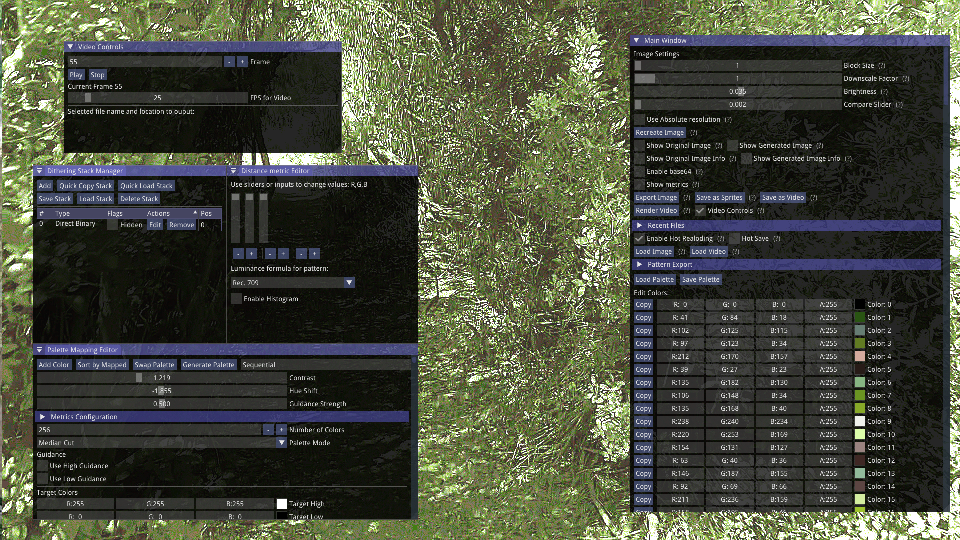Click Stop in Video Controls

click(97, 75)
